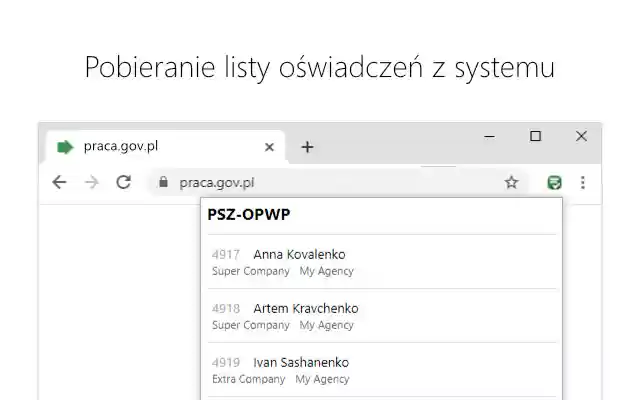The height and width of the screenshot is (400, 640).
Task: Click Super Company under Artem Kravchenko
Action: pyautogui.click(x=251, y=325)
